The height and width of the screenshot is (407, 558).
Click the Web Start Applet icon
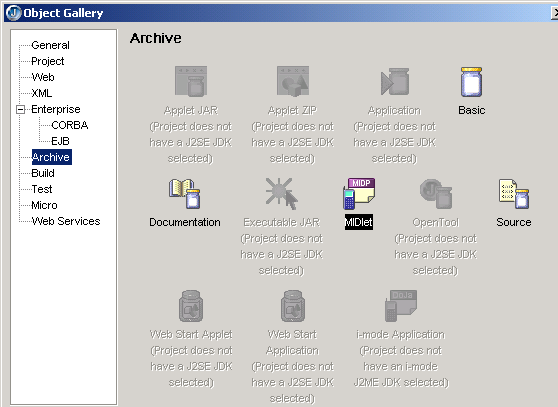(x=191, y=306)
